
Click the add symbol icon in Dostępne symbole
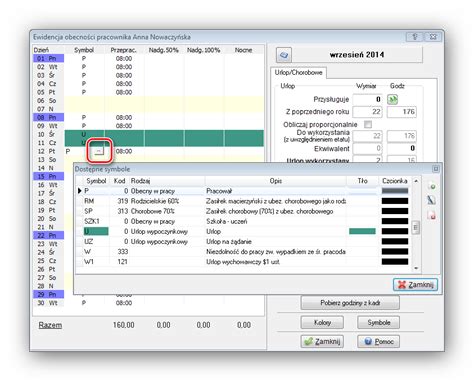[x=432, y=186]
